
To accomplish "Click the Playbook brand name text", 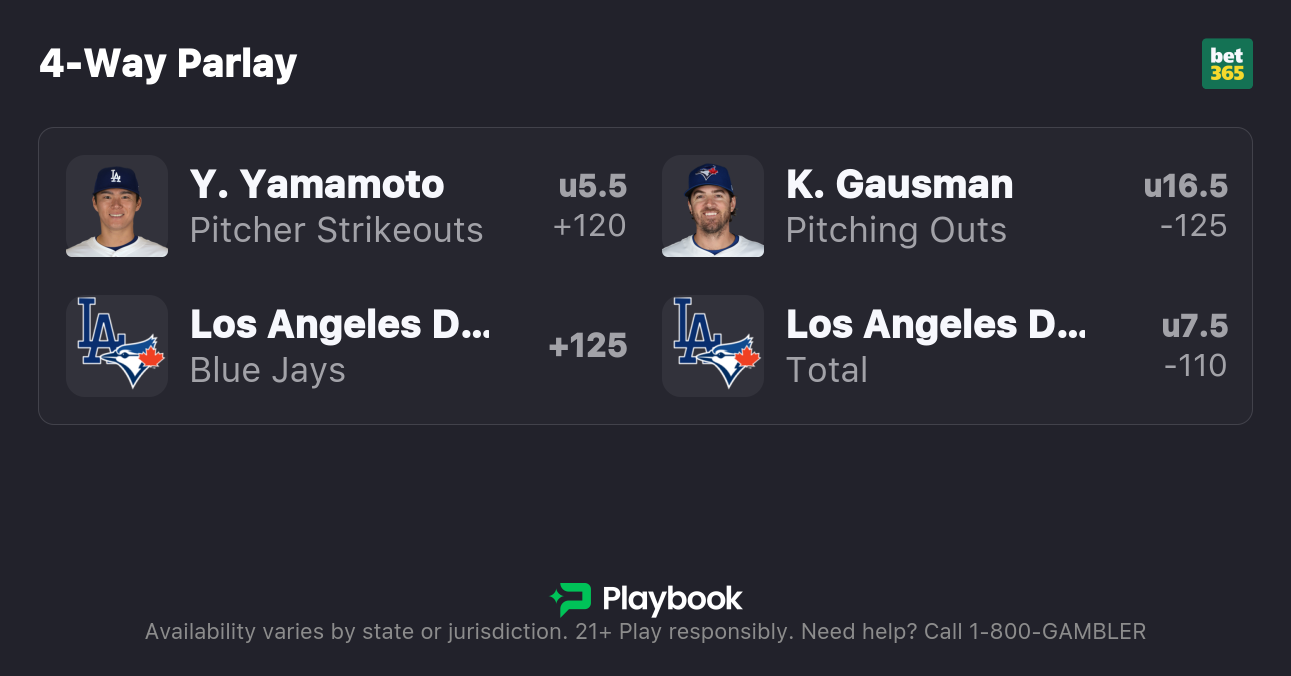I will [x=672, y=599].
